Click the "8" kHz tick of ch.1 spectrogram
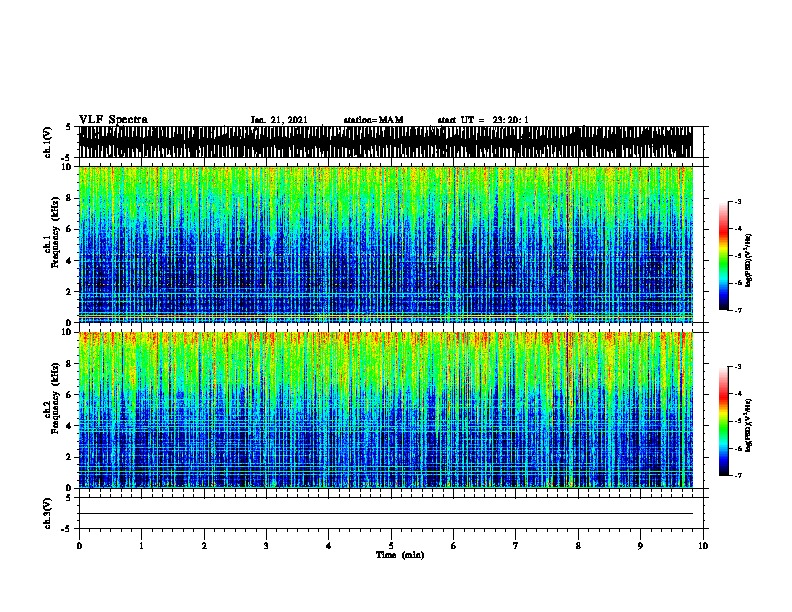 70,198
